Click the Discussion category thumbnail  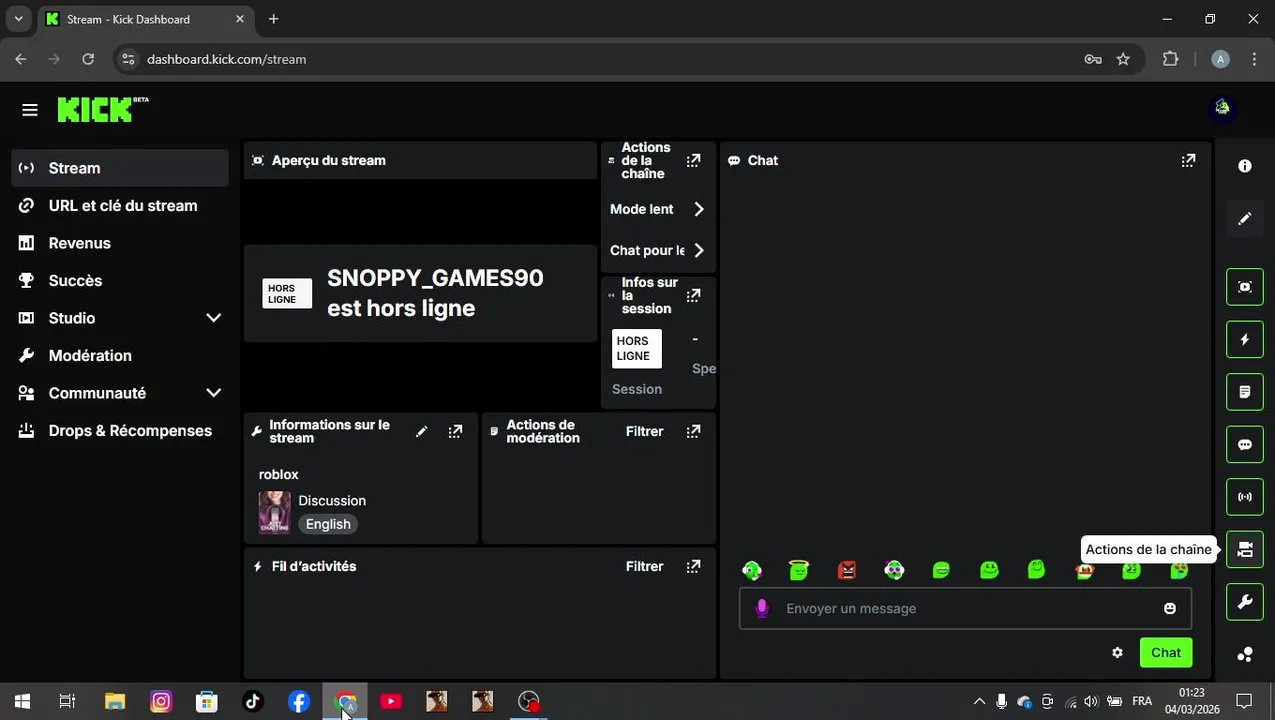tap(275, 513)
